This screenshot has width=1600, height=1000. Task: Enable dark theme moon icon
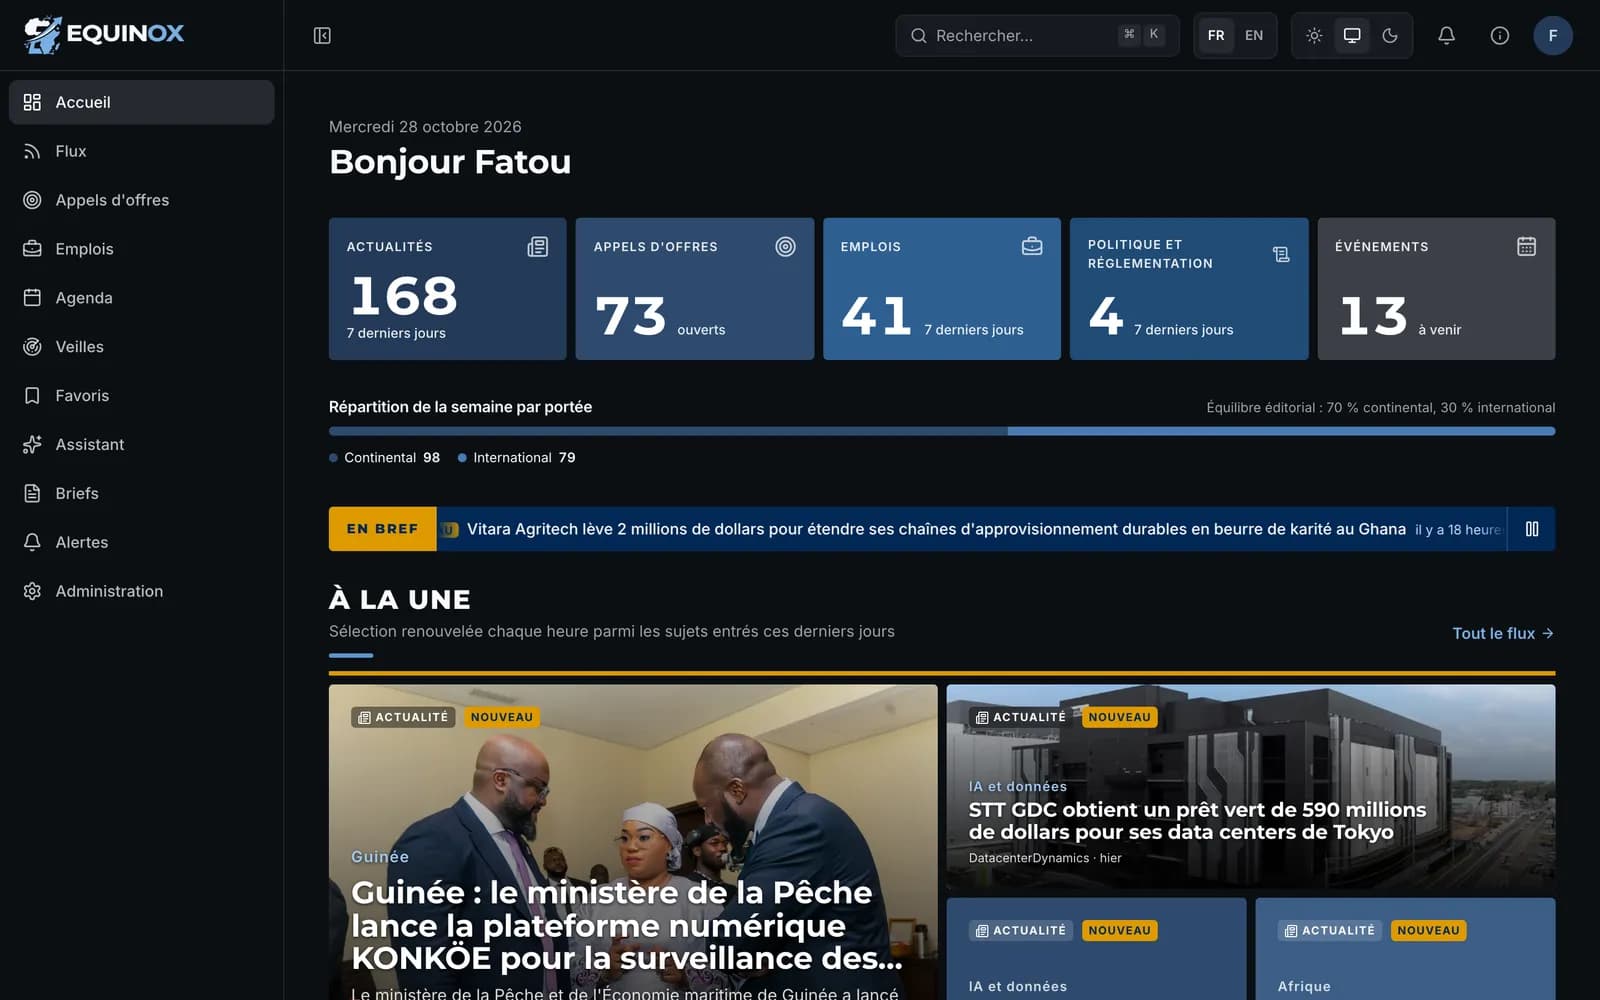pyautogui.click(x=1390, y=35)
